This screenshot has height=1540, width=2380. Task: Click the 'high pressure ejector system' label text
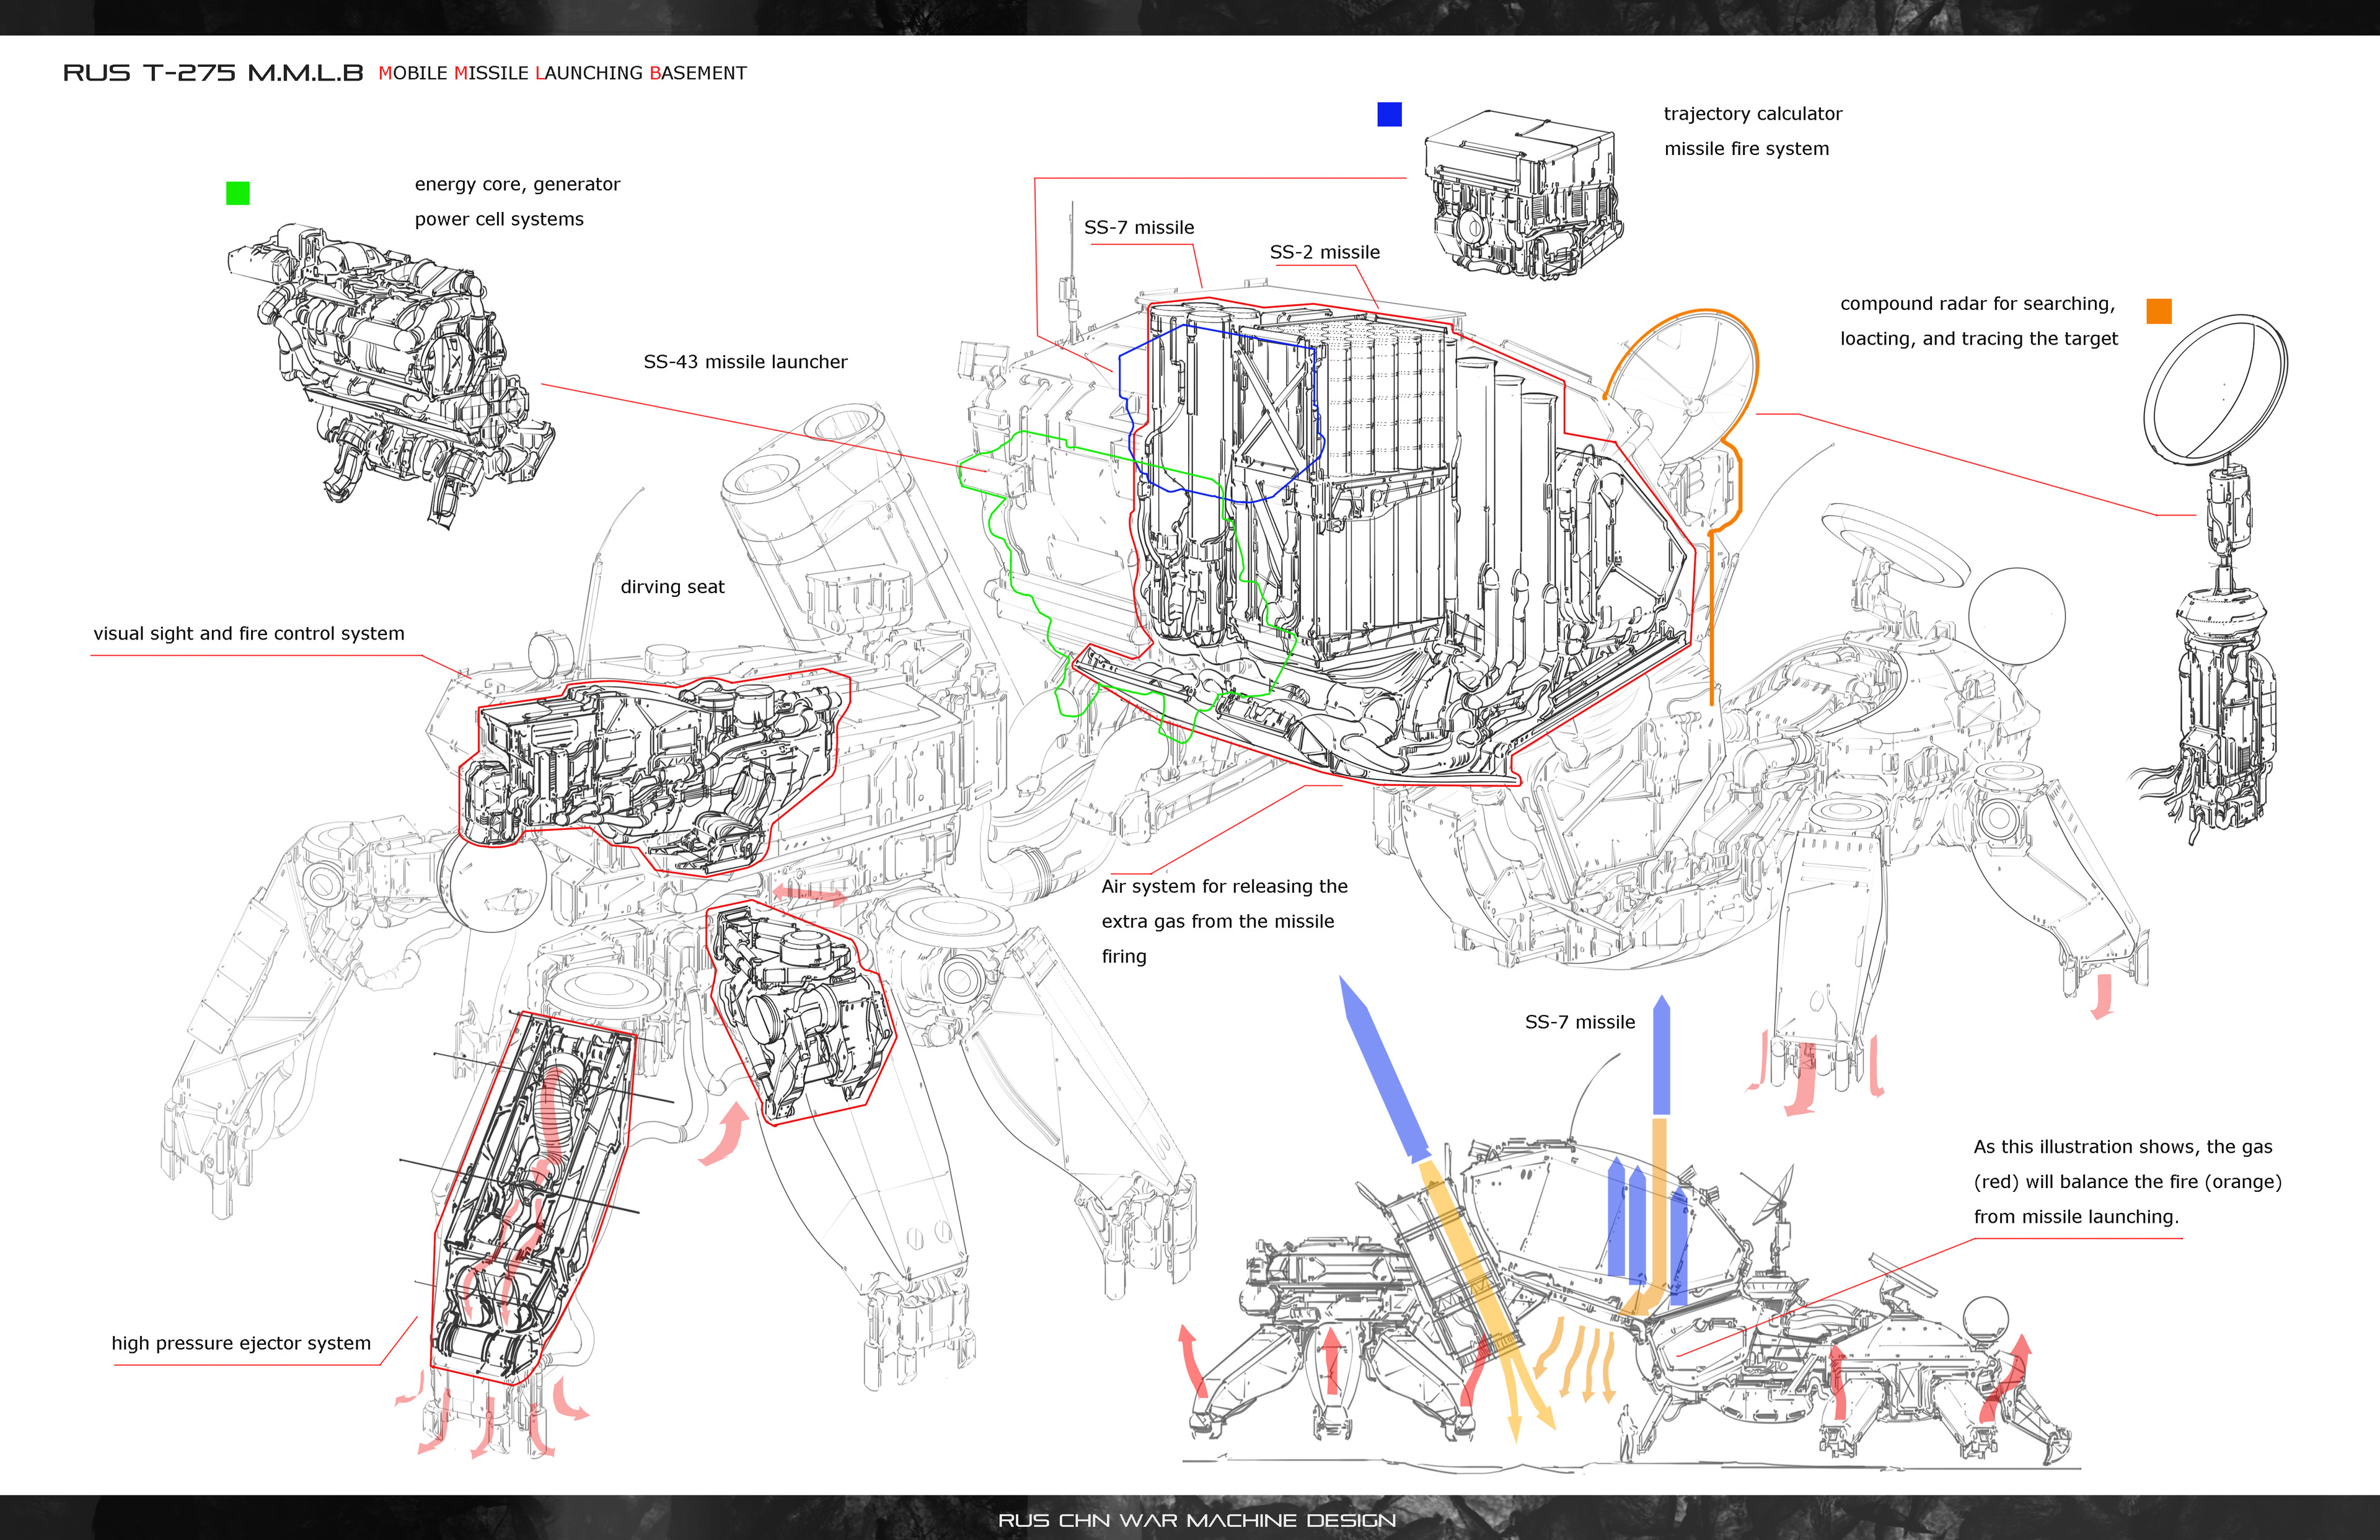(242, 1343)
